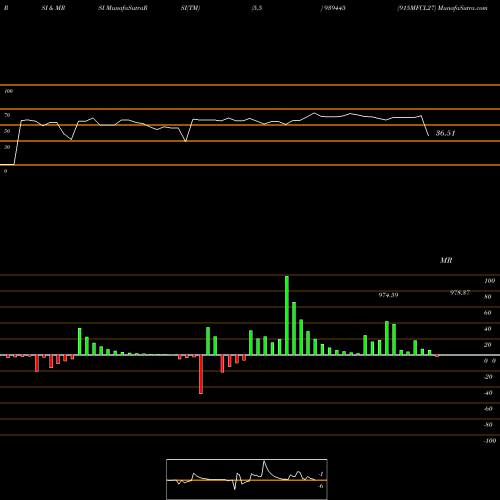500x500 pixels.
Task: Click the RSI value label 36.51
Action: pyautogui.click(x=445, y=133)
